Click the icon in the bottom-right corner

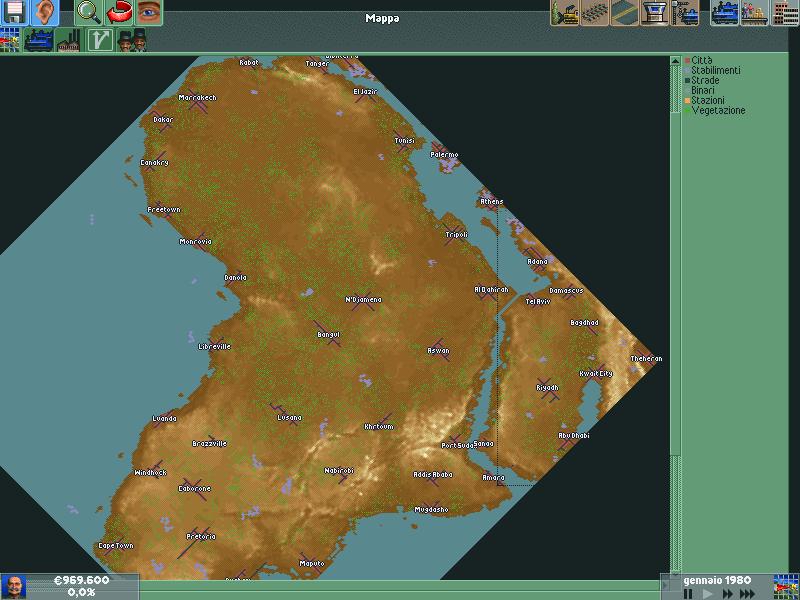tap(786, 587)
